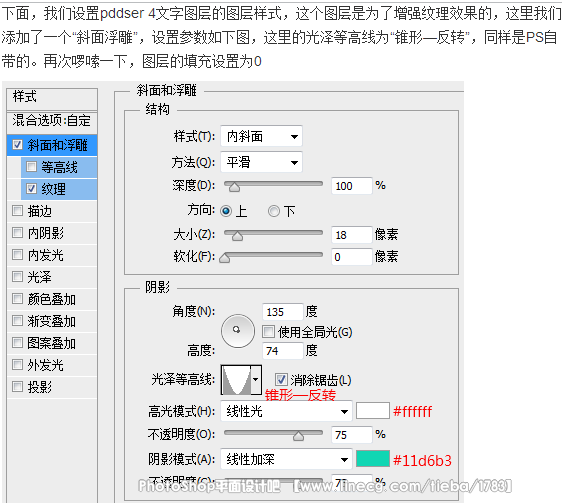Click highlight 不透明度 slider handle

[x=298, y=436]
